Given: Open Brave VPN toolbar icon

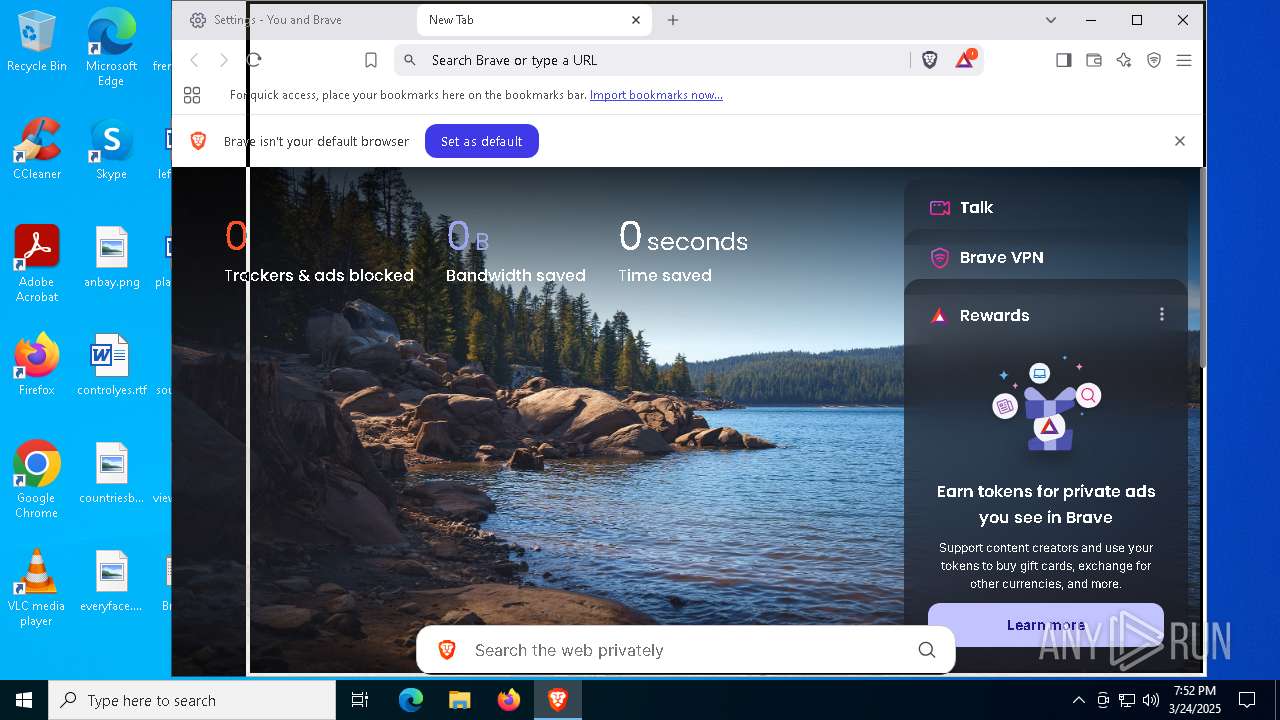Looking at the screenshot, I should point(1154,60).
